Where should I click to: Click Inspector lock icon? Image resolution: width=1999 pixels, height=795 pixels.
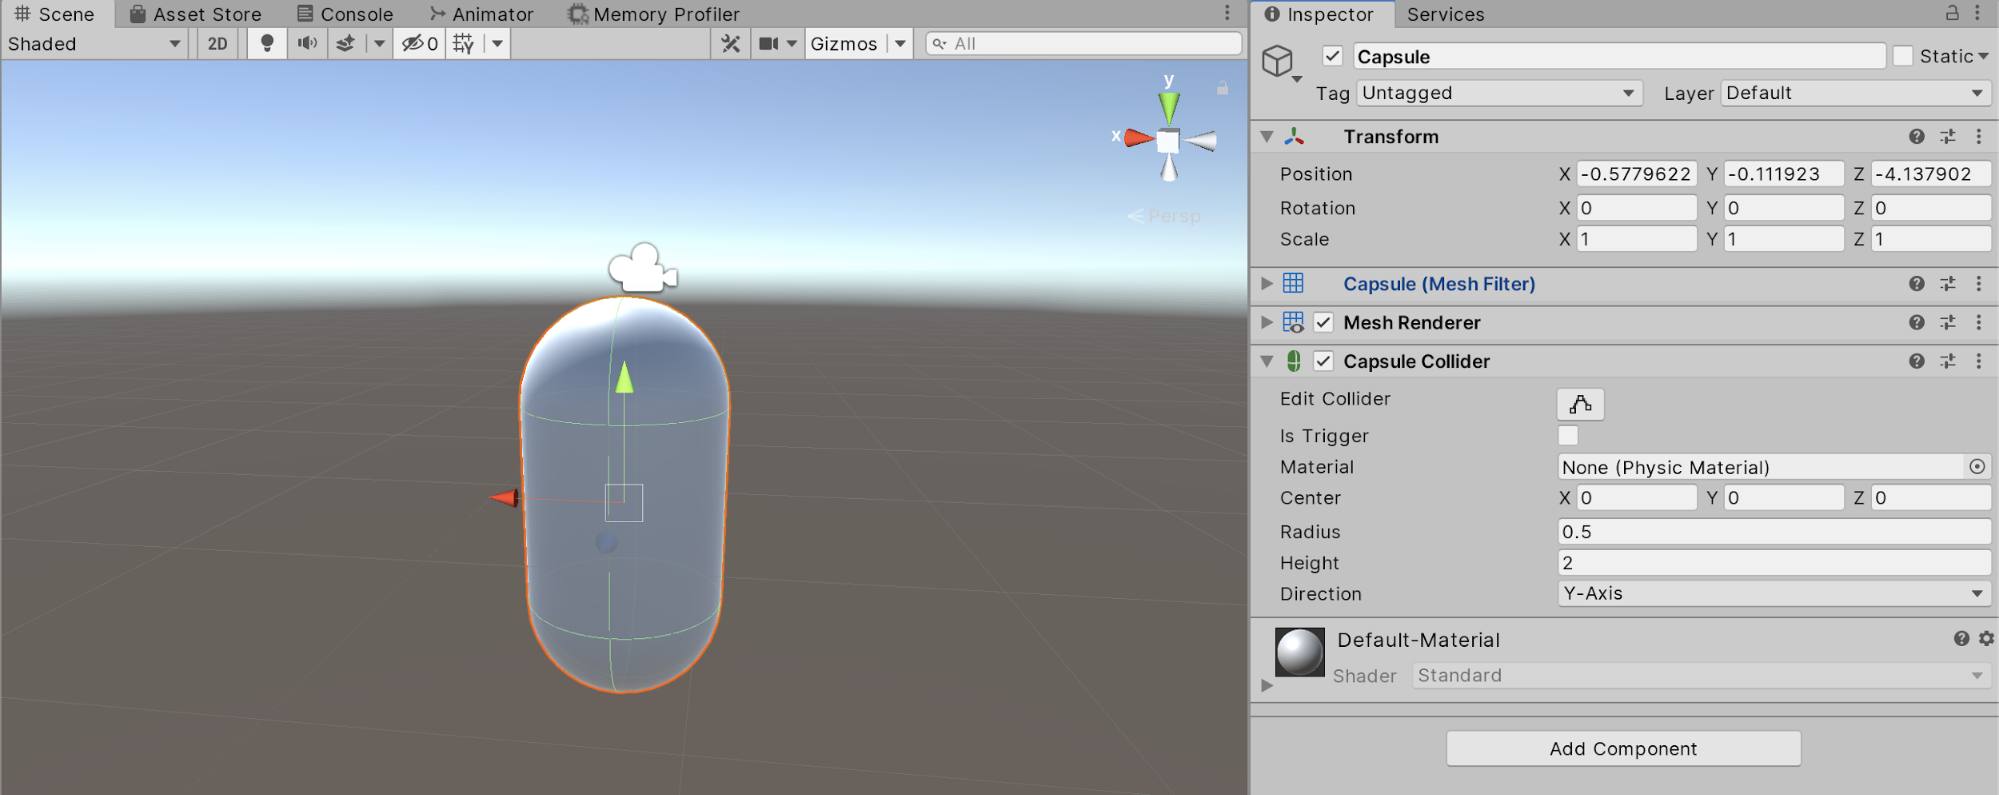point(1951,13)
